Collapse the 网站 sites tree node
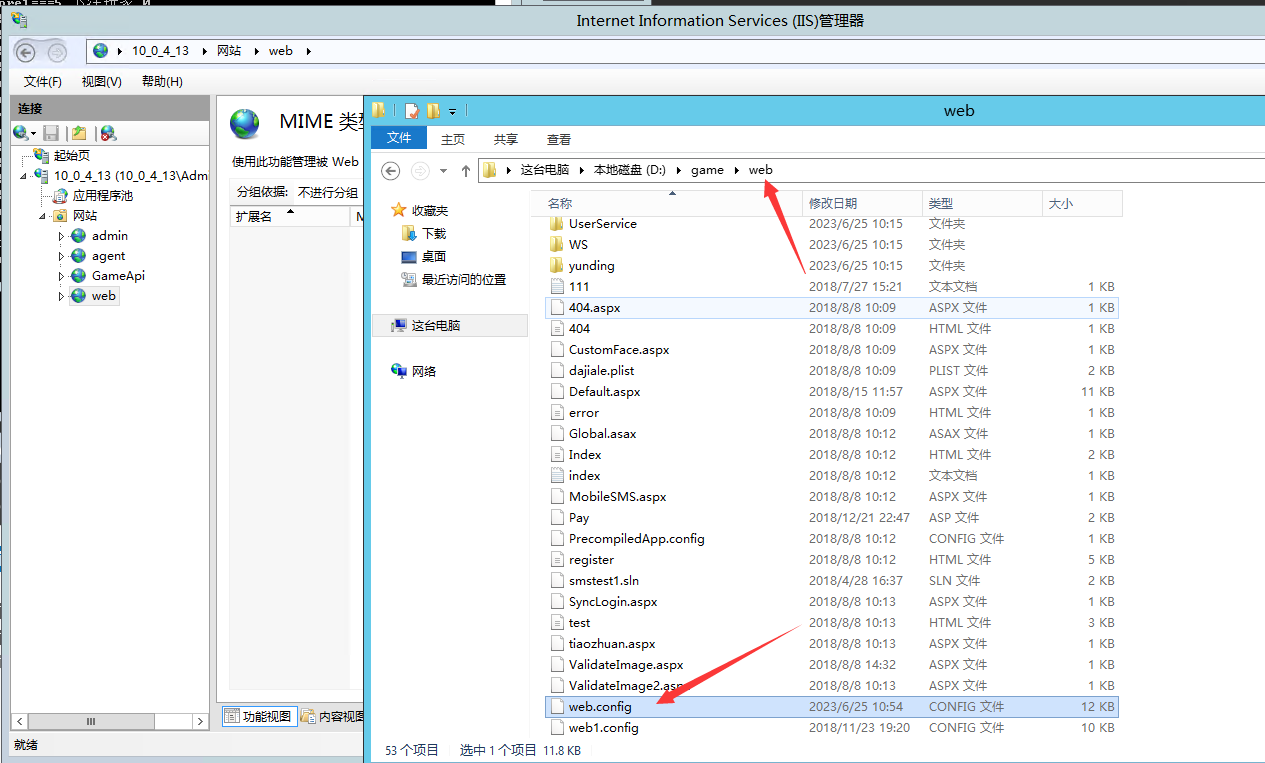 [43, 216]
